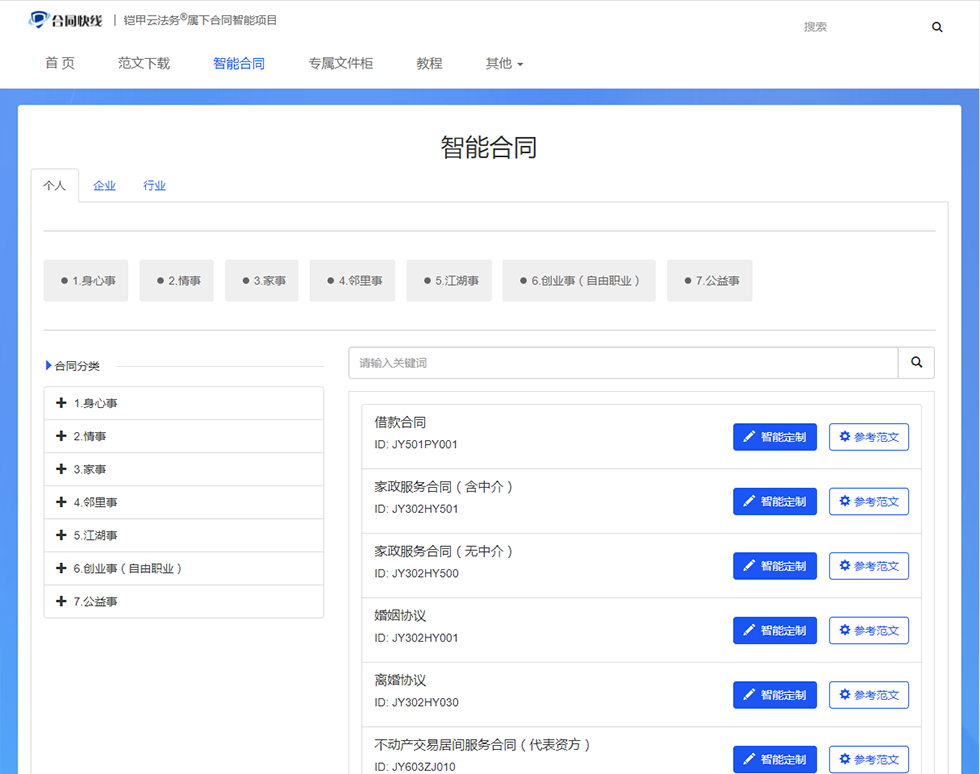Click the ID: JY302HY500 text
Image resolution: width=980 pixels, height=774 pixels.
pos(416,573)
